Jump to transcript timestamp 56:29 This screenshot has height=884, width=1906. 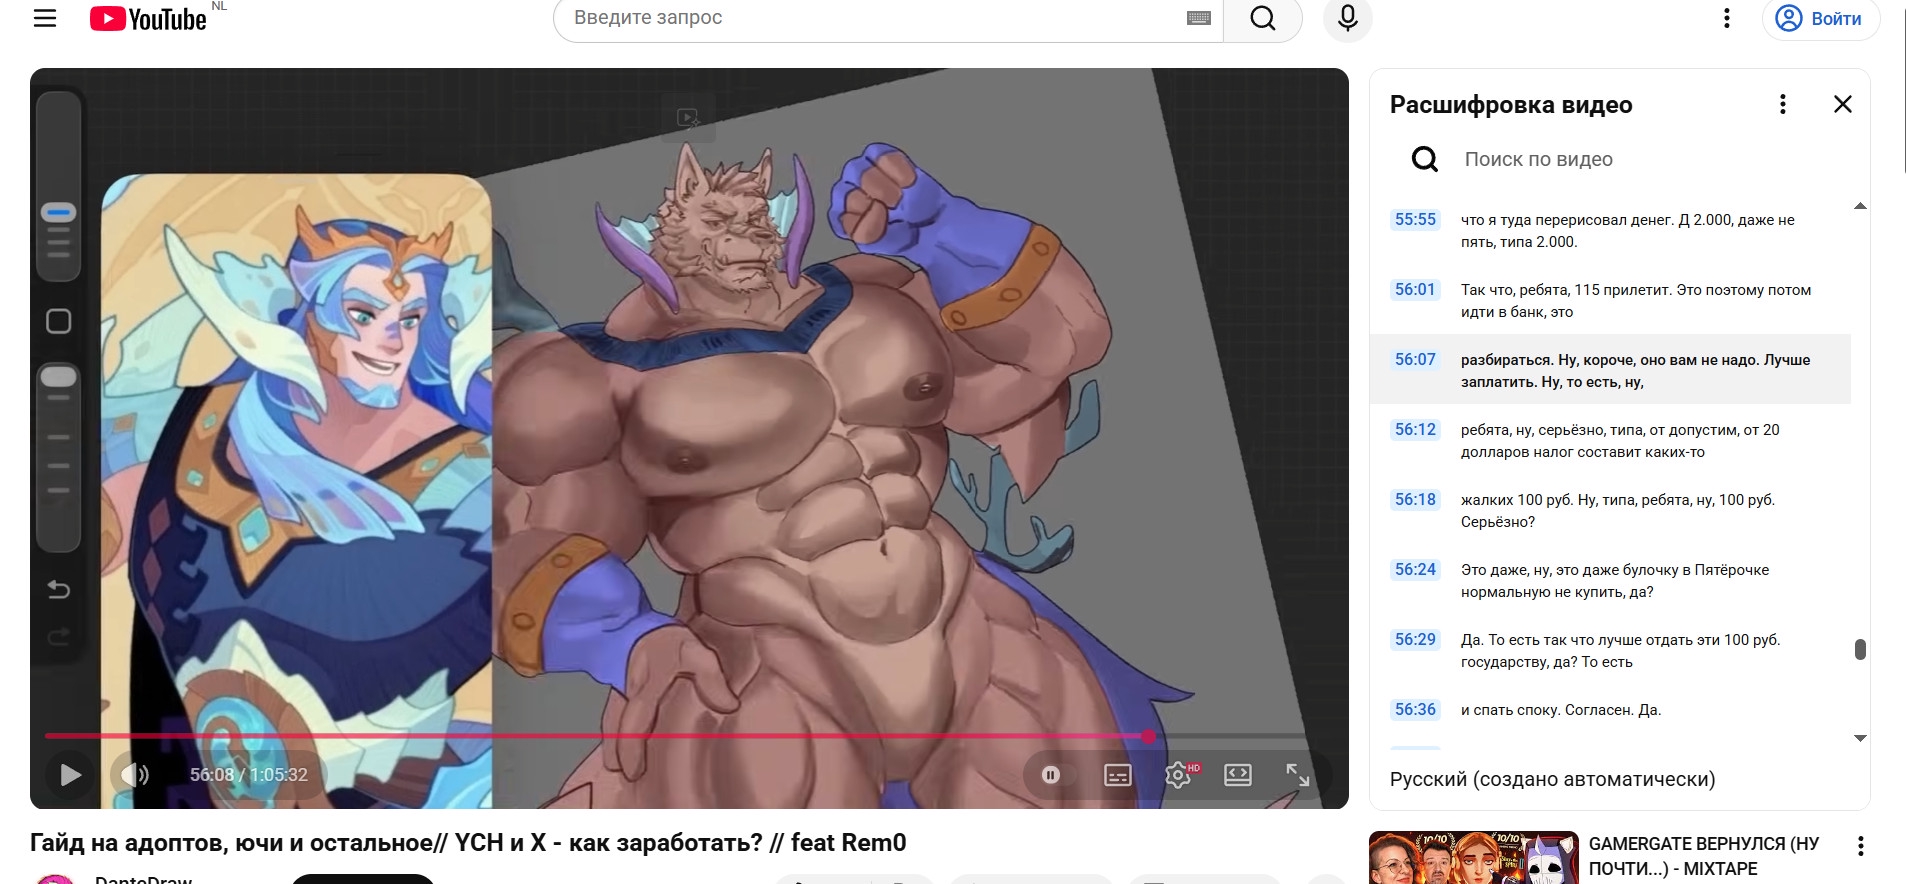1415,640
